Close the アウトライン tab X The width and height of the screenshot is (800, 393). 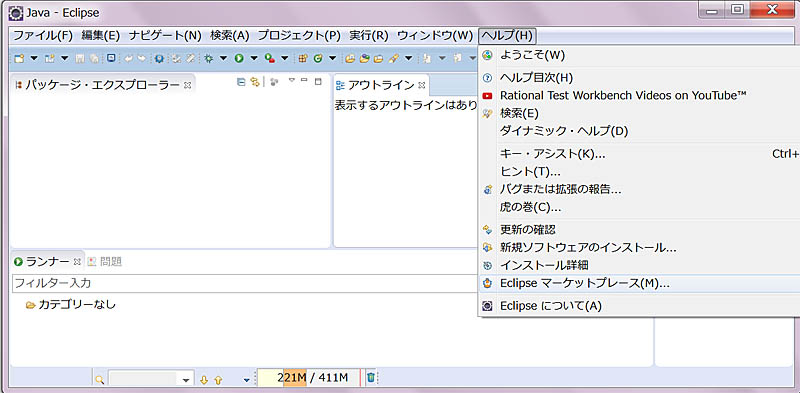pyautogui.click(x=421, y=85)
